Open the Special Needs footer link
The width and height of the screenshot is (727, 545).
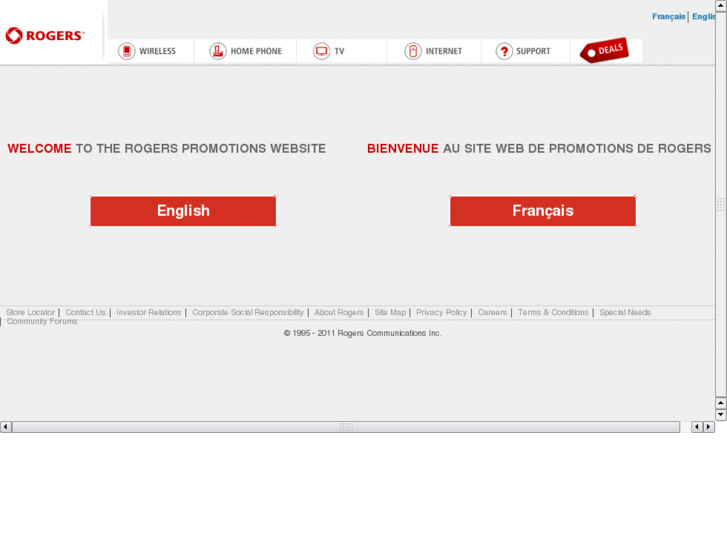(x=625, y=312)
